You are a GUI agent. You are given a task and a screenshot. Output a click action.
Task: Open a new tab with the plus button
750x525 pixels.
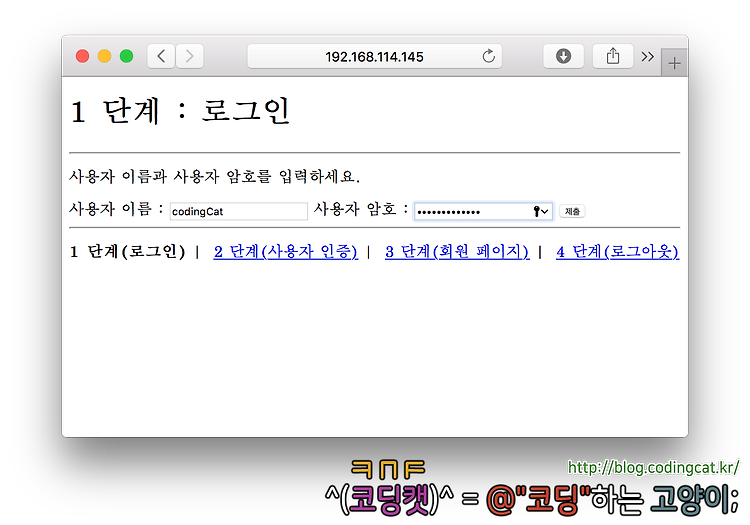tap(674, 63)
